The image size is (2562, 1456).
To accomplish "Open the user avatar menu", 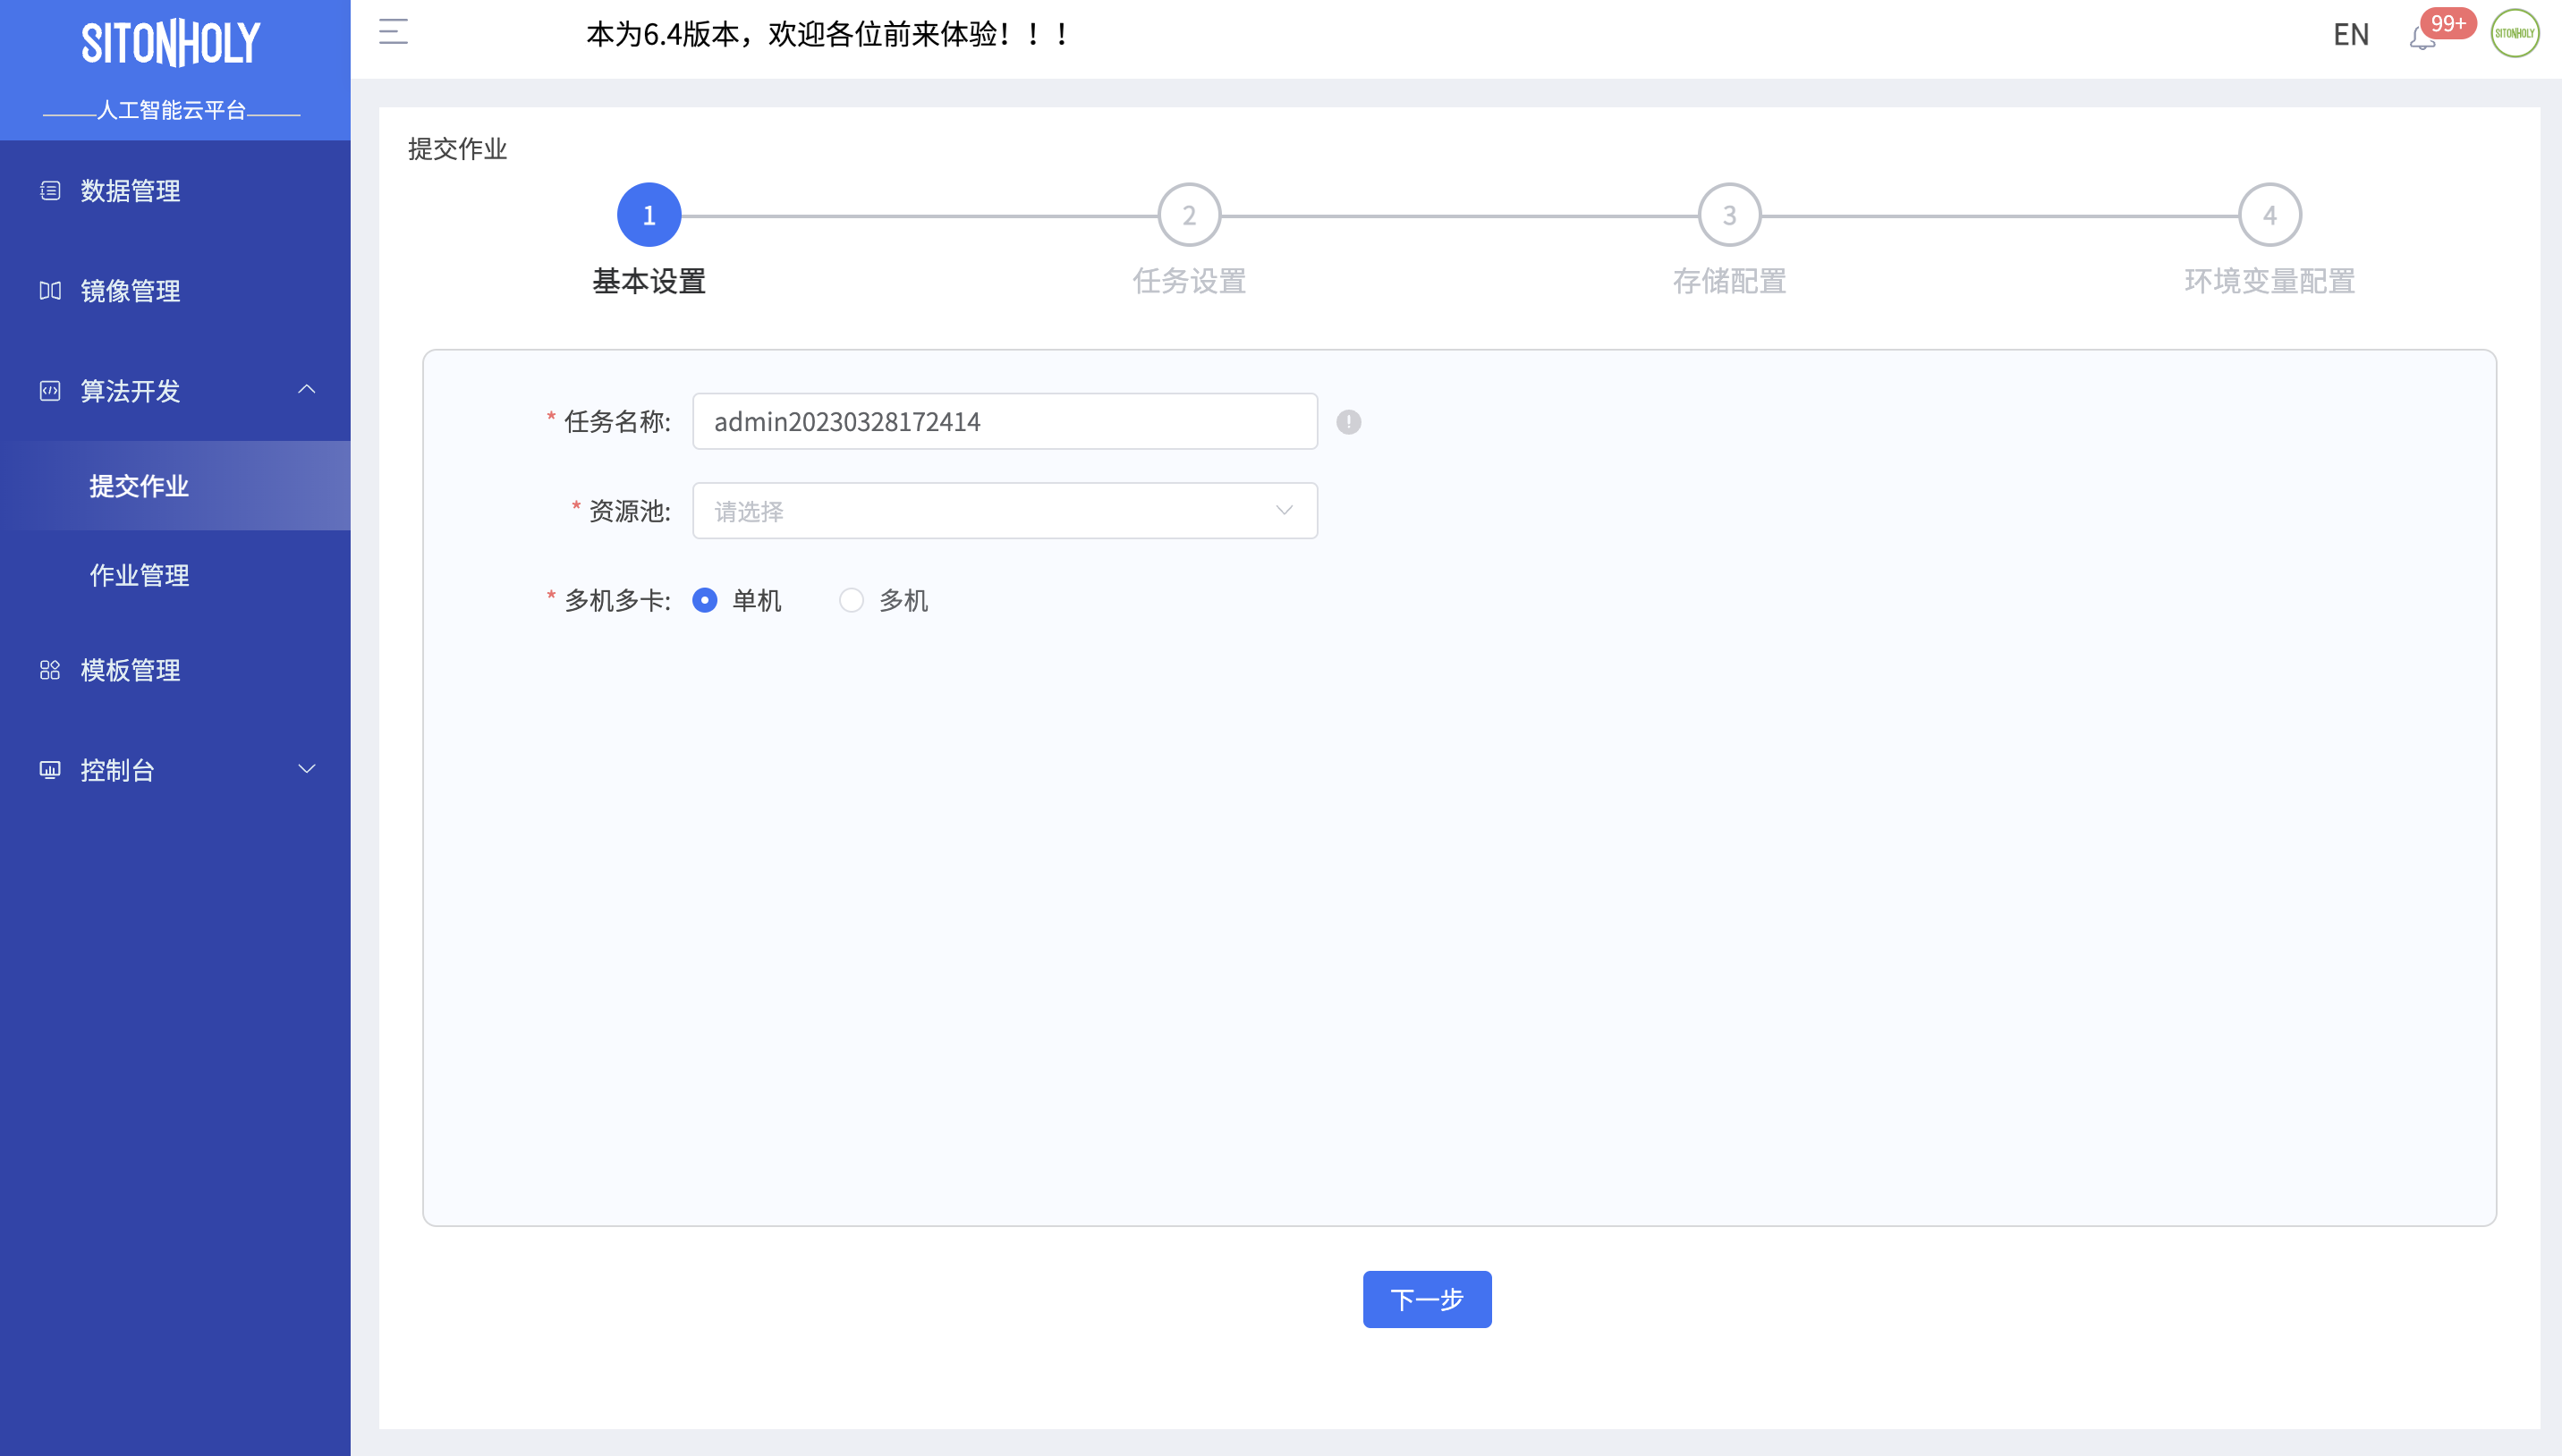I will tap(2514, 33).
